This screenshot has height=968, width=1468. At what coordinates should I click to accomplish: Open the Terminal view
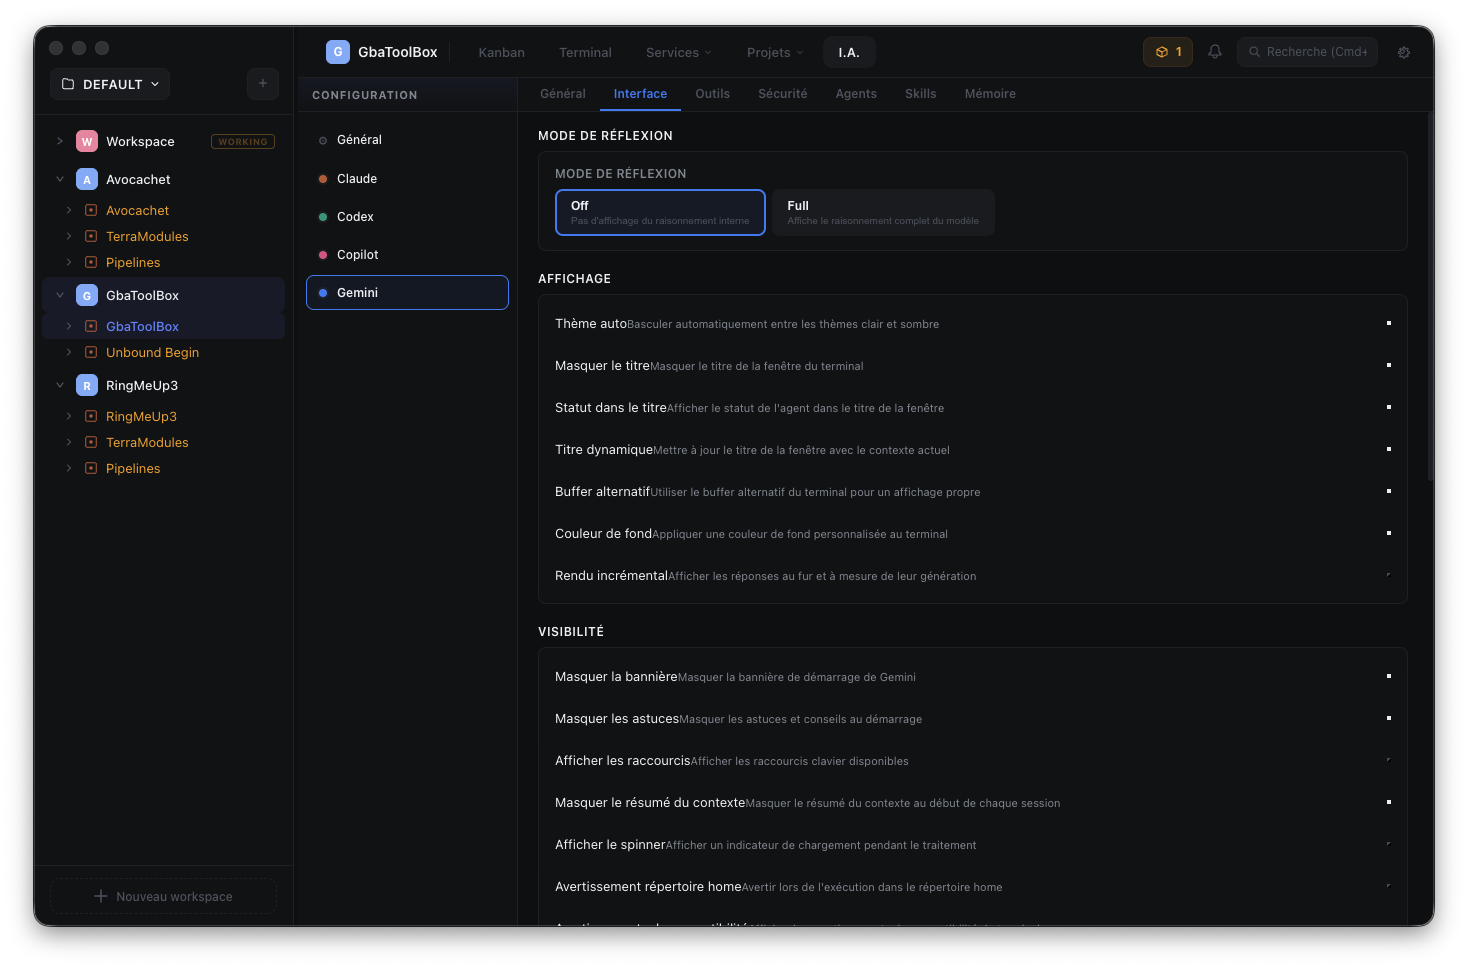[585, 52]
